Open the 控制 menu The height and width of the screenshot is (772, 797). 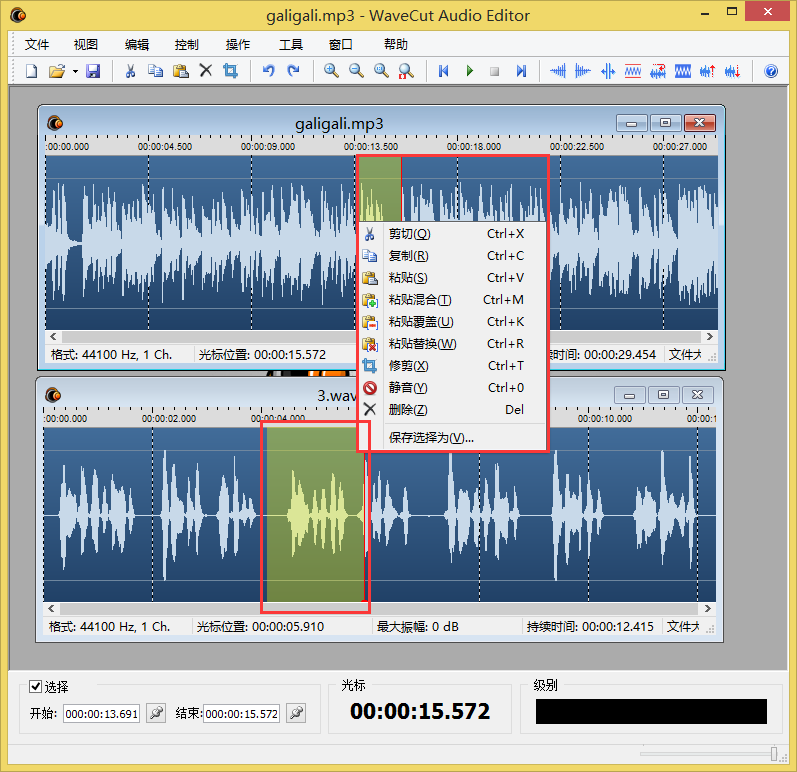187,45
